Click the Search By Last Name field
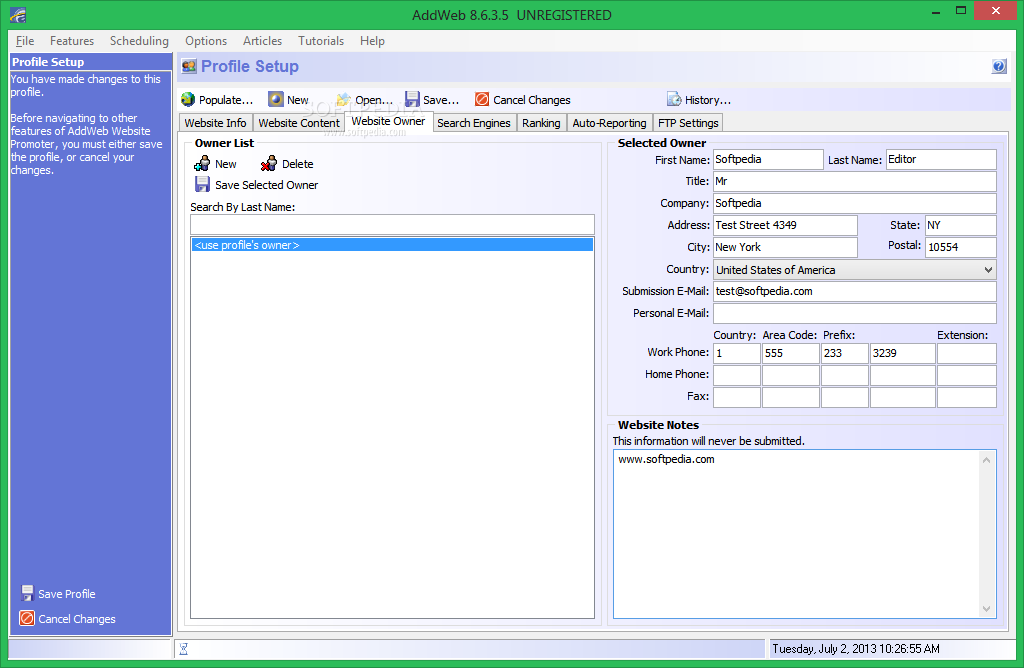 coord(392,225)
